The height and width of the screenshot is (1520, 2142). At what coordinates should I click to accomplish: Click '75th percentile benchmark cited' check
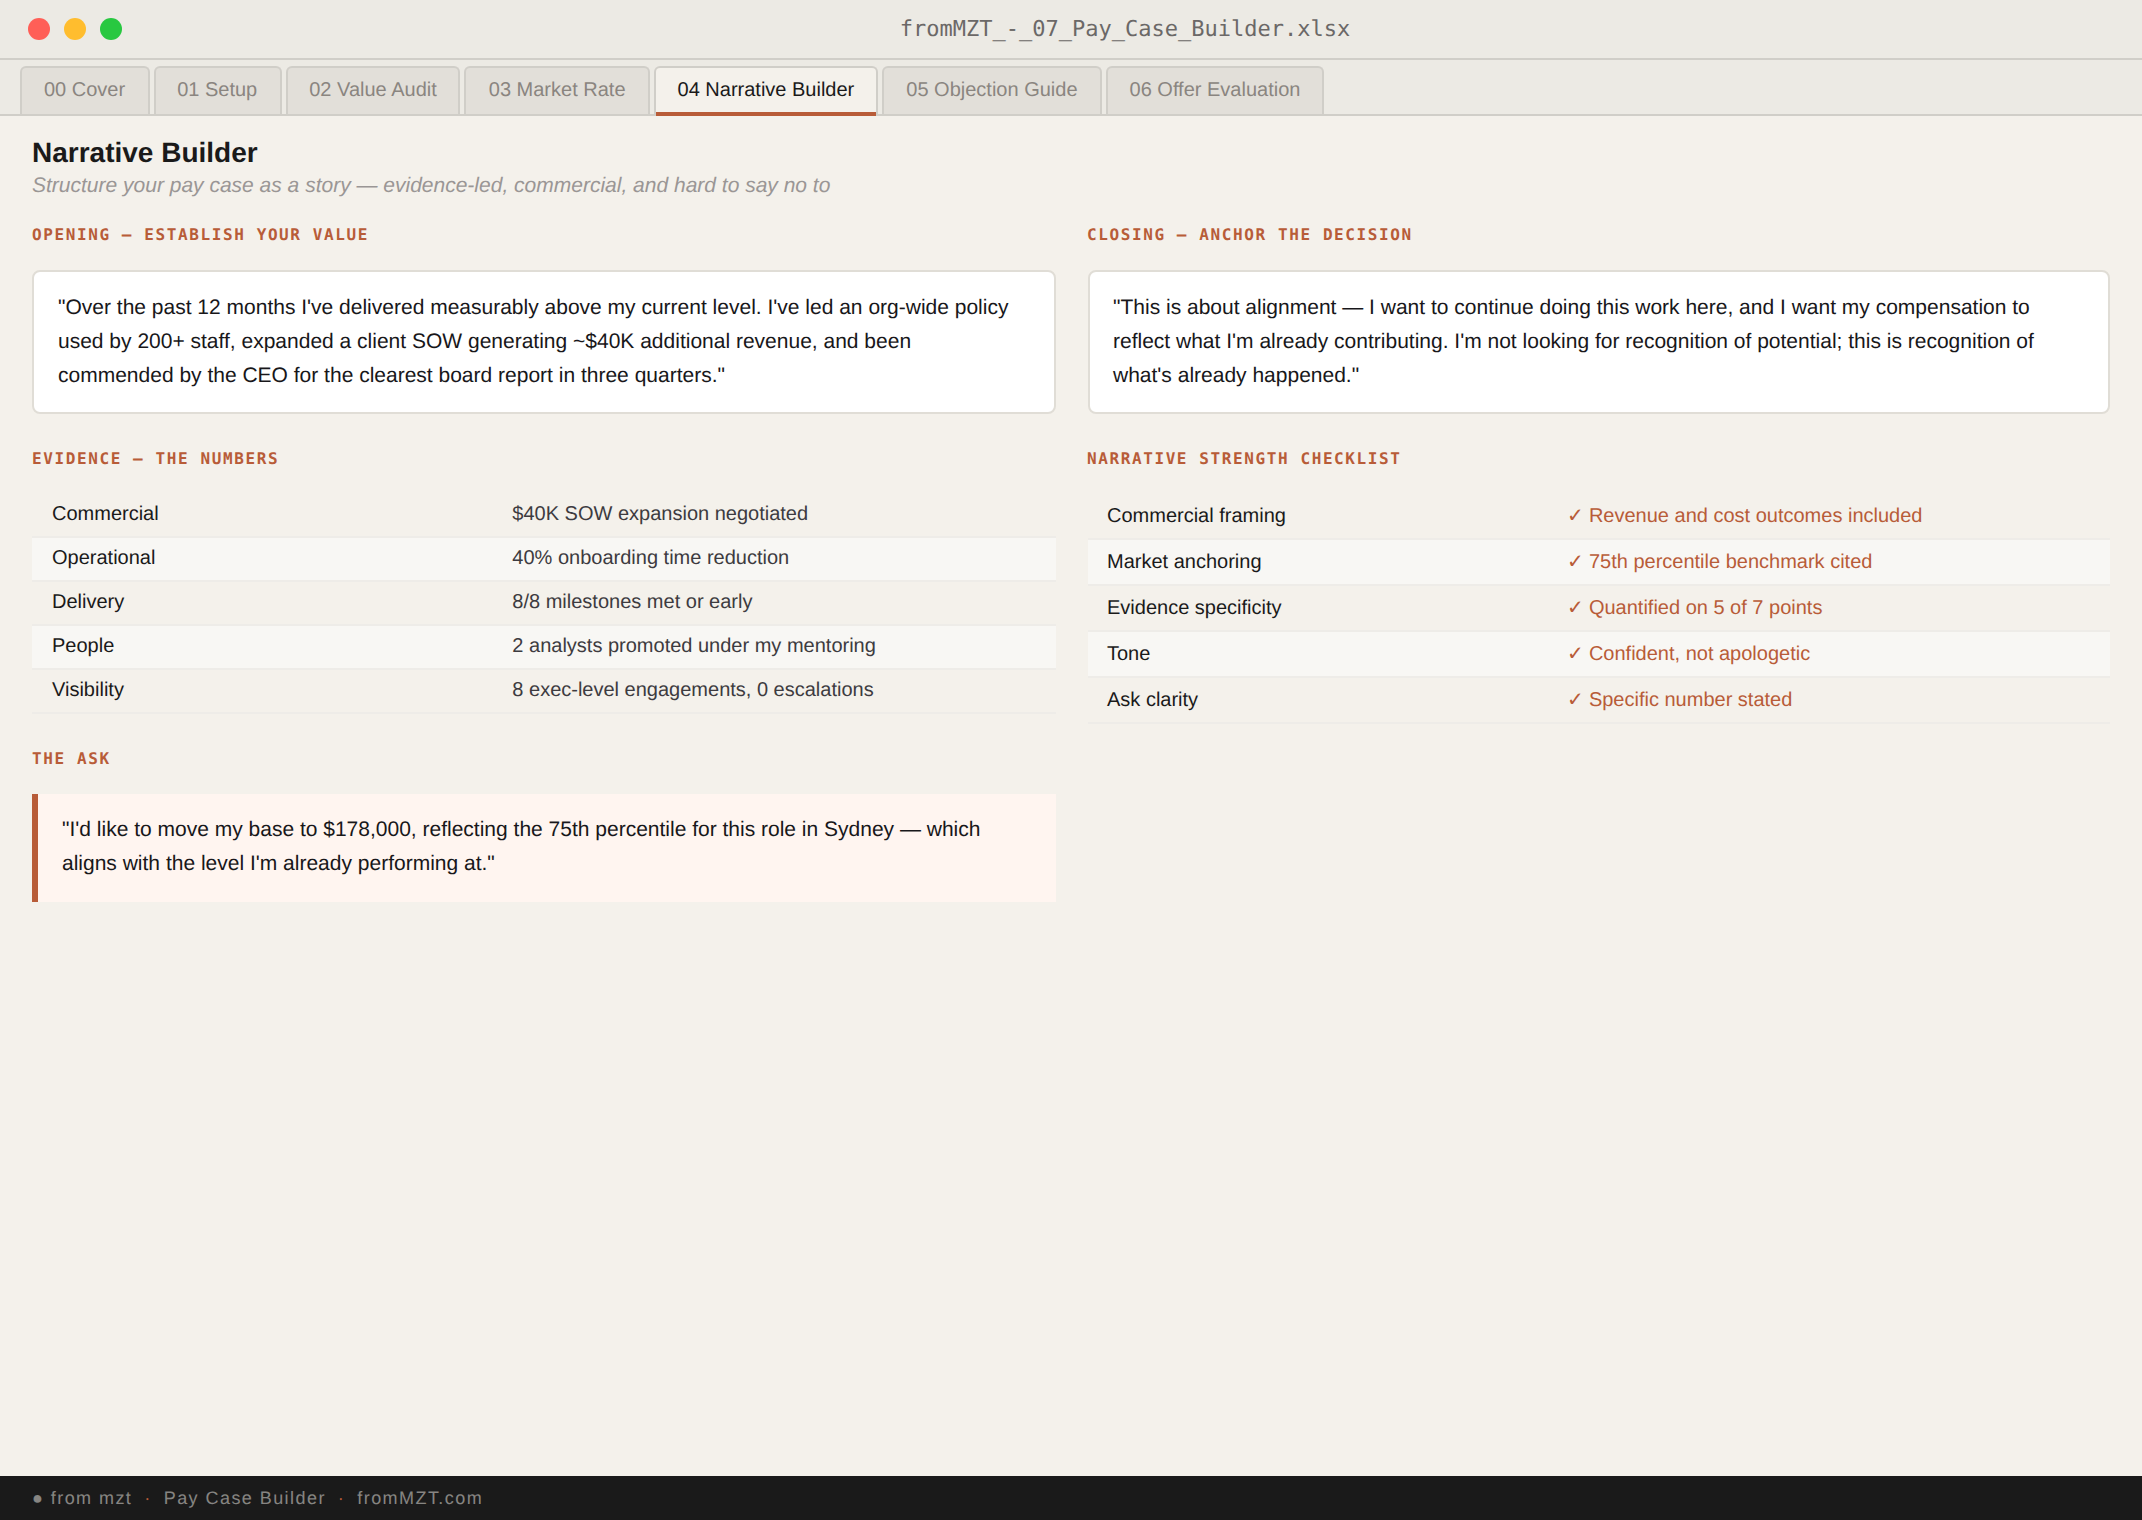tap(1719, 562)
